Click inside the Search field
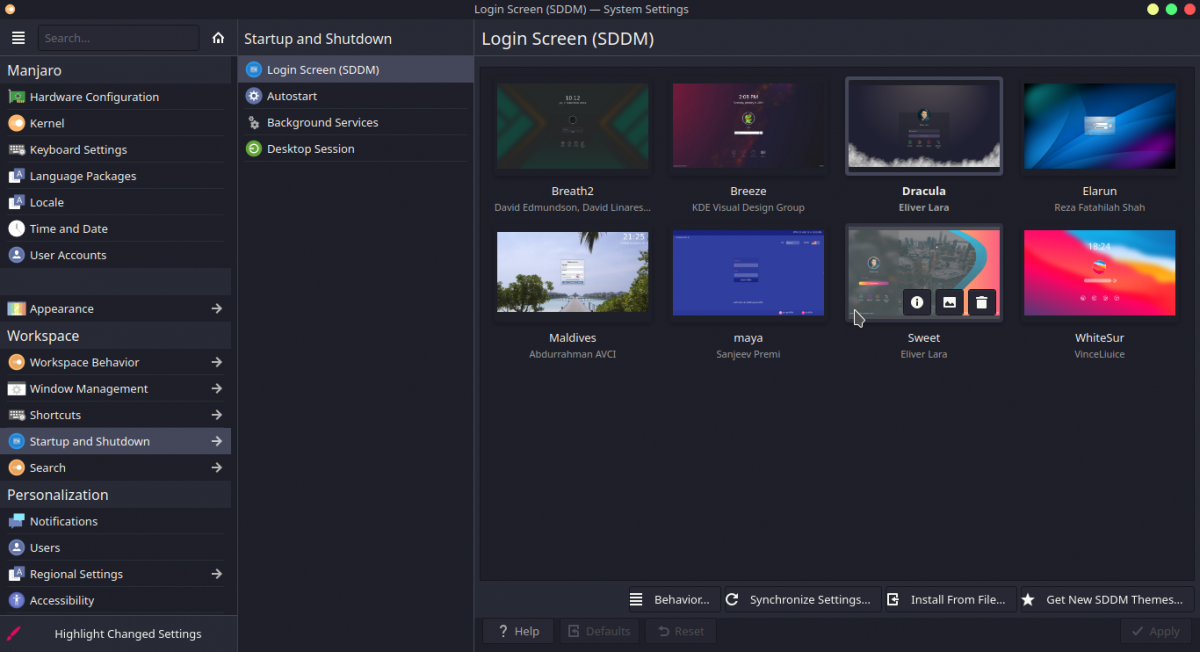 click(x=118, y=37)
